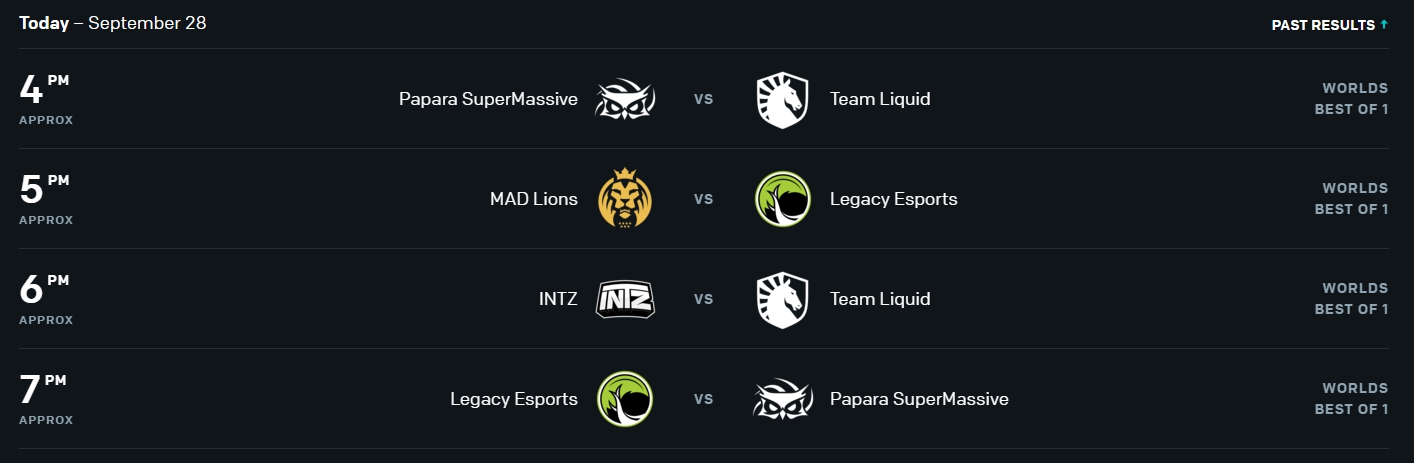
Task: Open the 4 PM match's Worlds Best of 1 label
Action: click(1351, 99)
